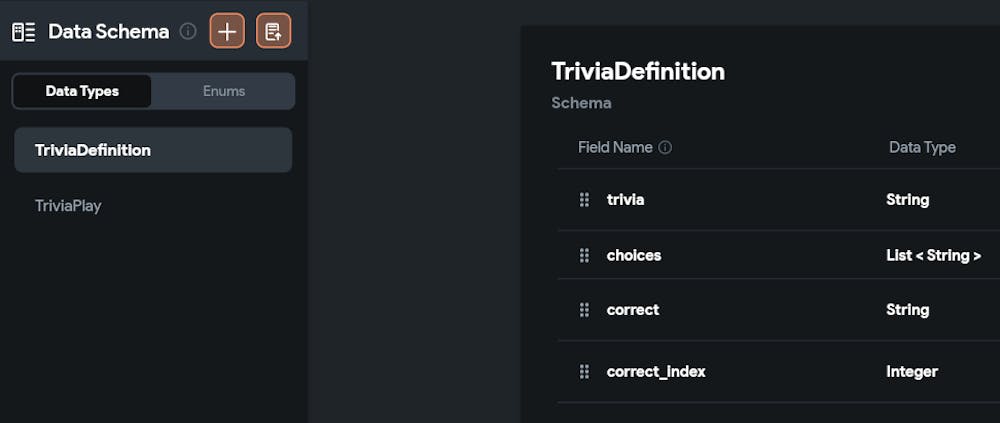Click the TriviaDefinition schema heading
Screen dimensions: 1000x423
tap(638, 72)
